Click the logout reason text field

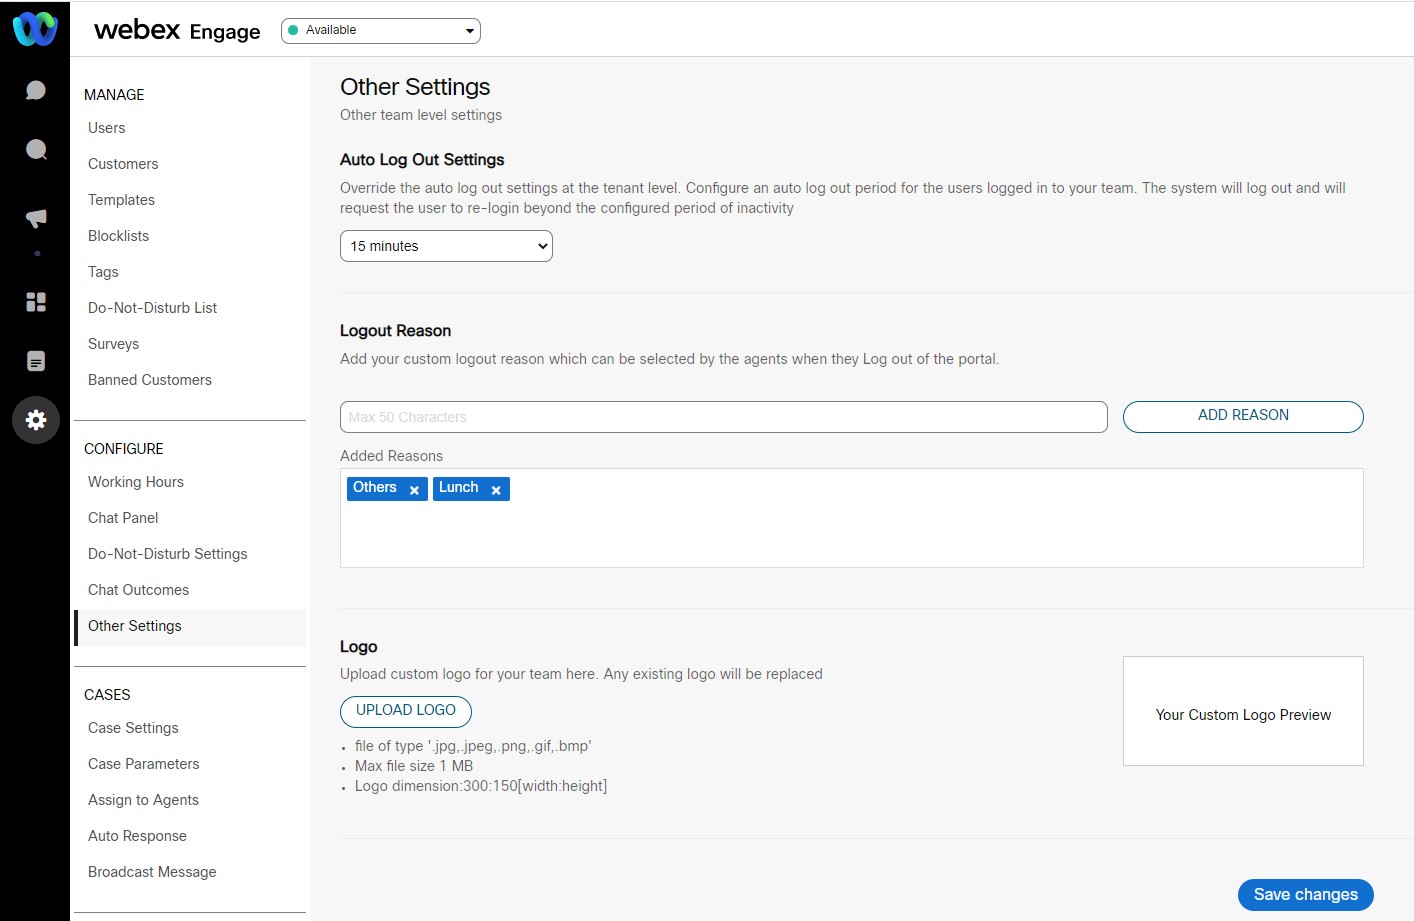[723, 417]
